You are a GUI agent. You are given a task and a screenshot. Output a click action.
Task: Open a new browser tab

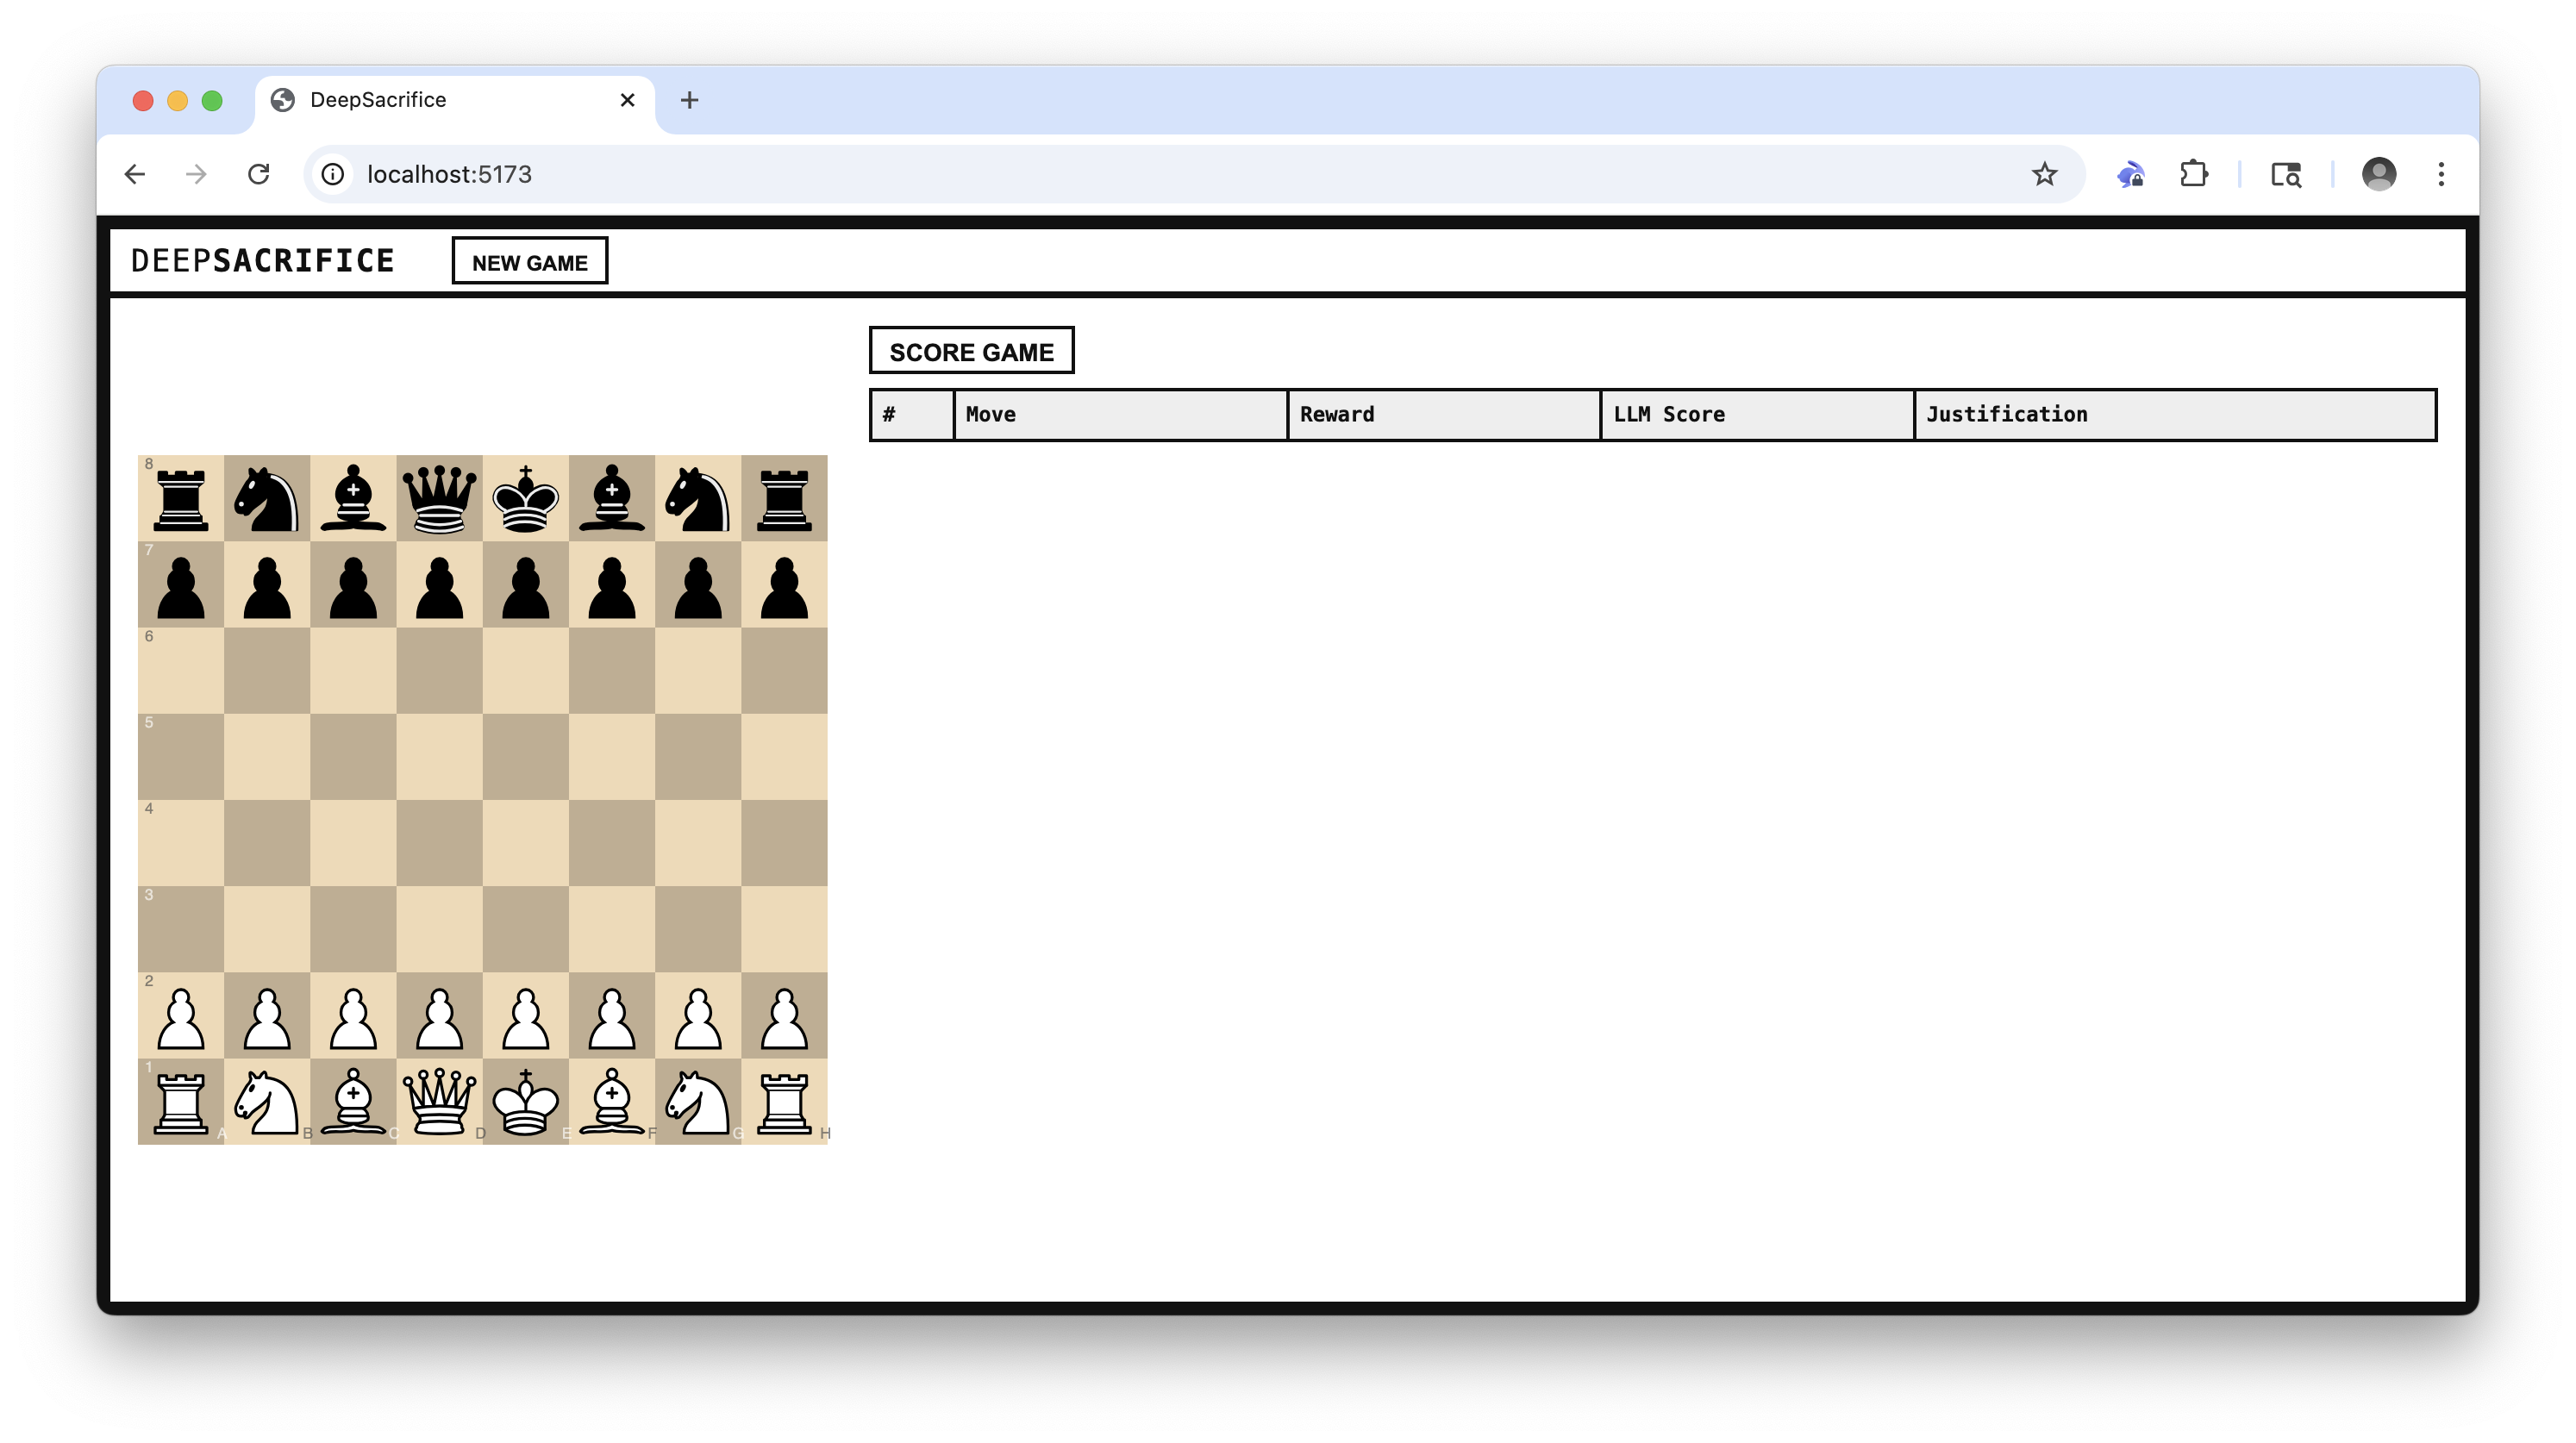click(689, 100)
